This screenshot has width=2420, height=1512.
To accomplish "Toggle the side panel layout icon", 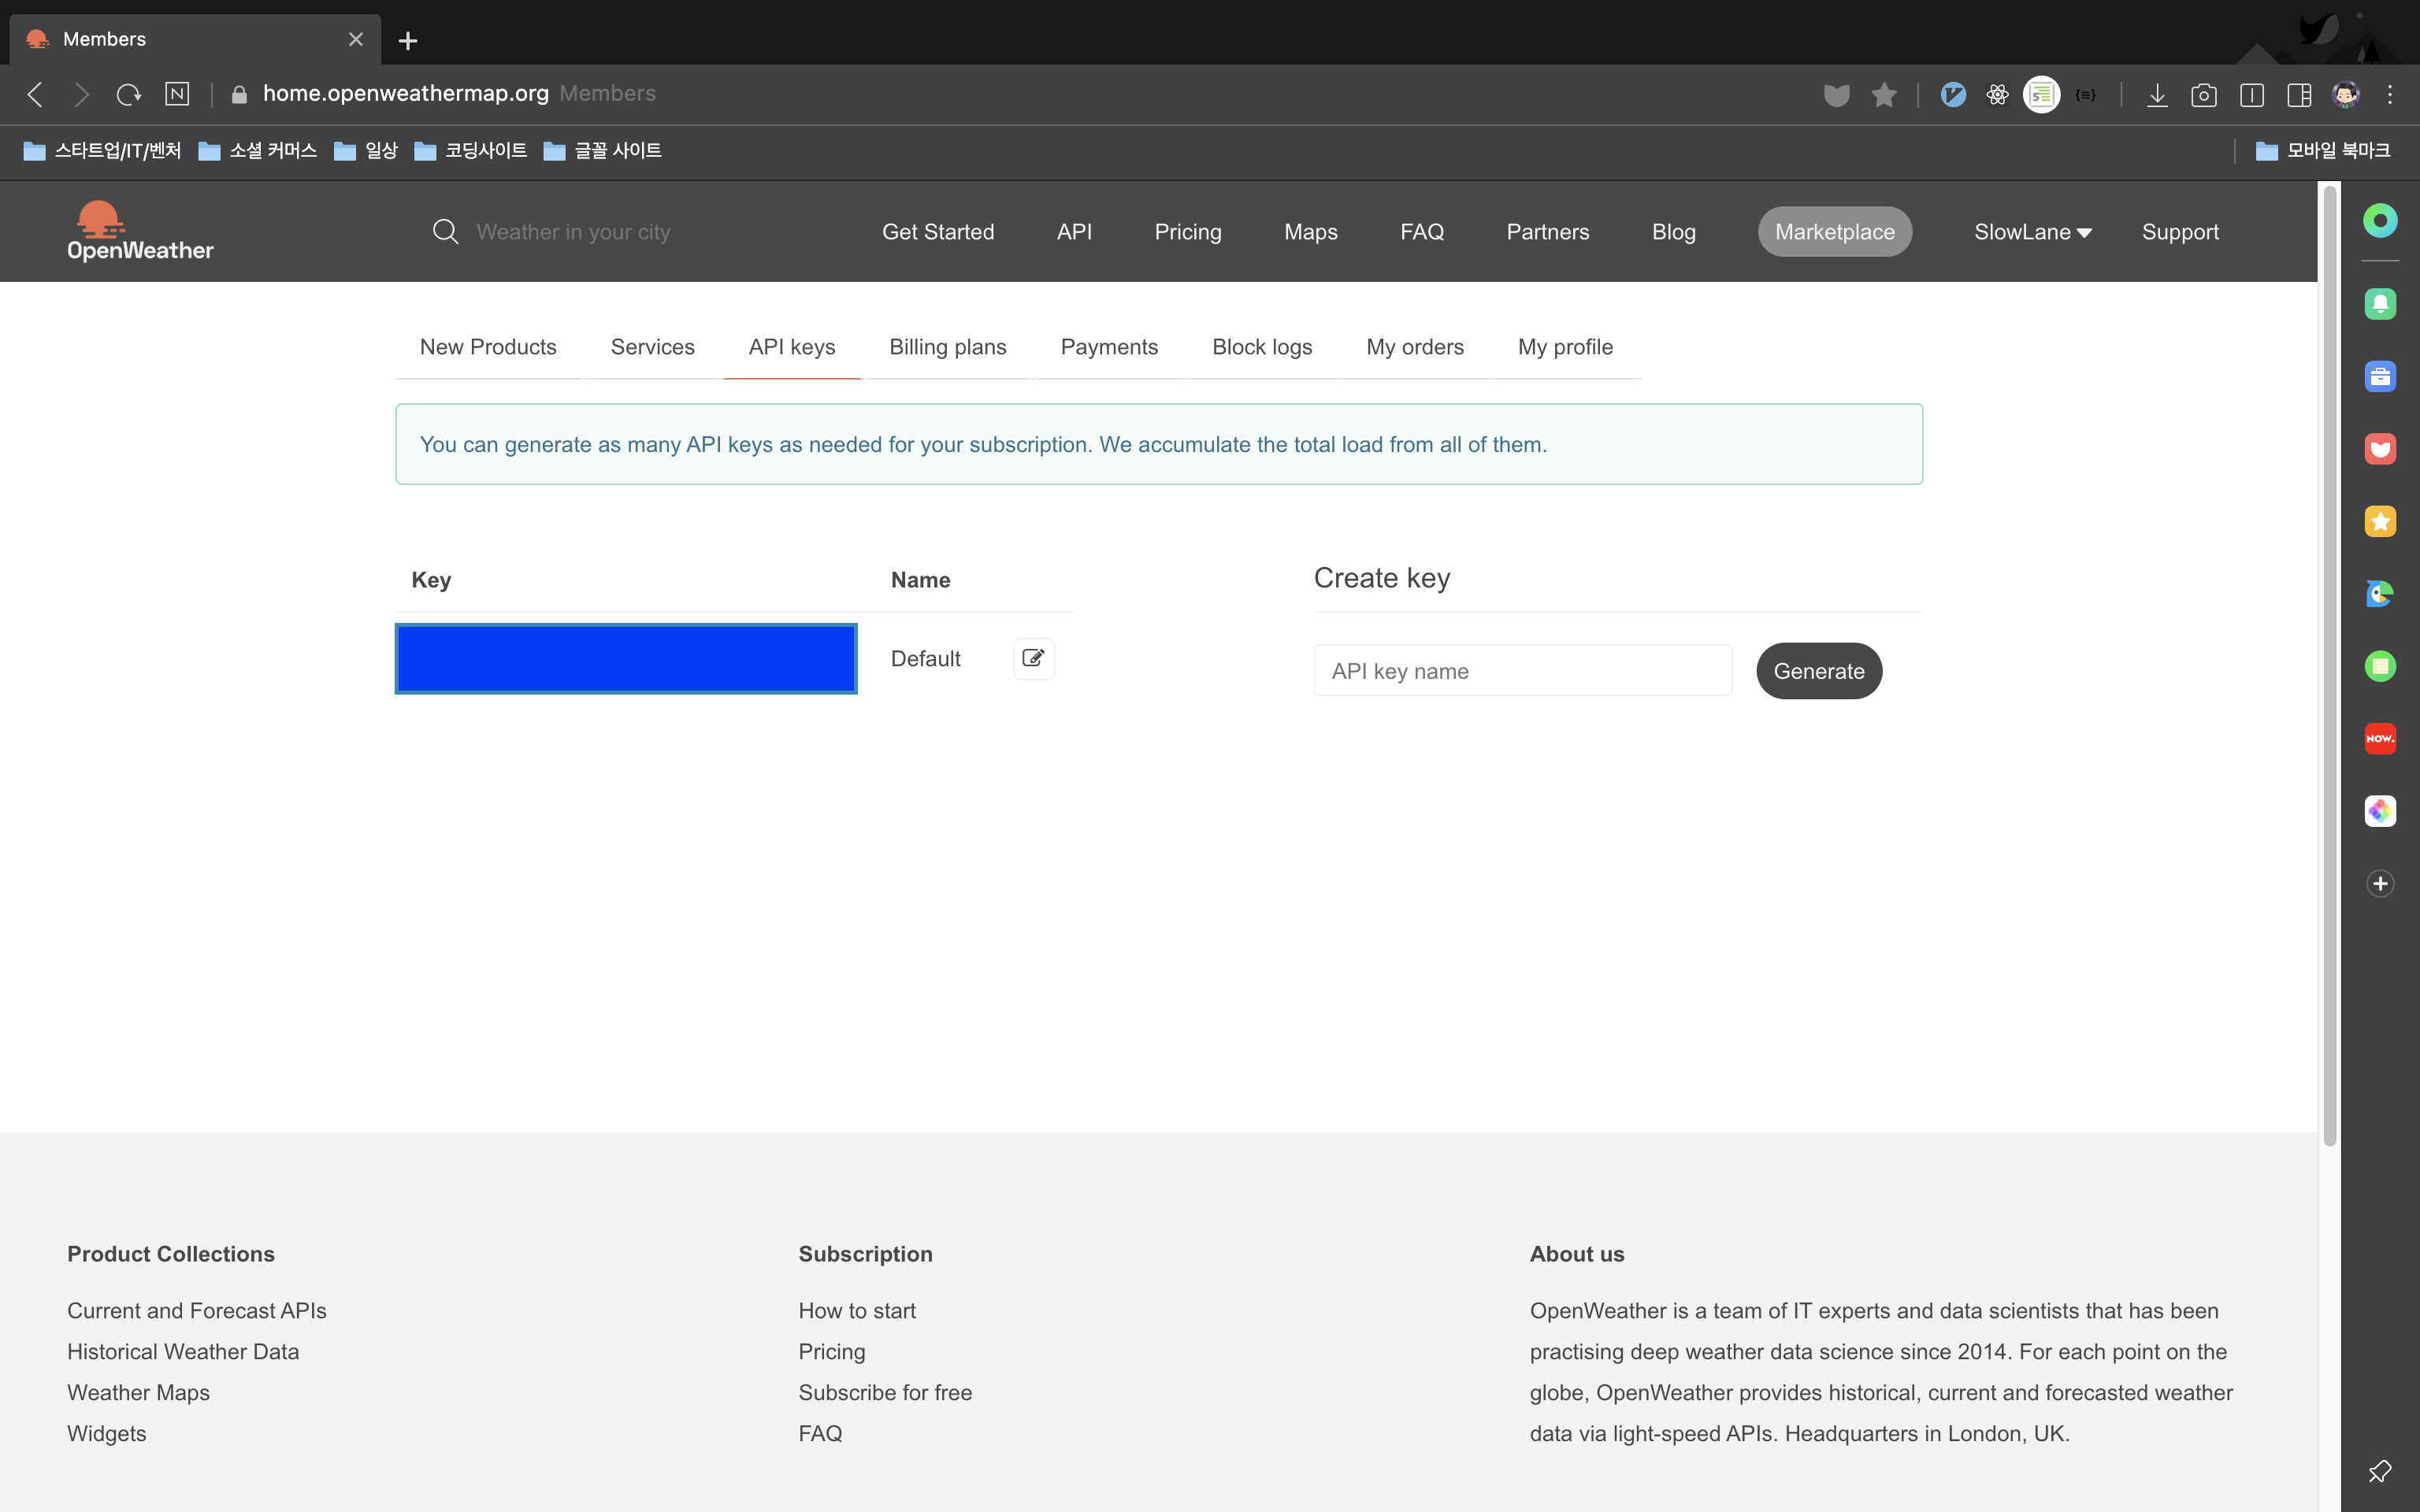I will pyautogui.click(x=2298, y=95).
